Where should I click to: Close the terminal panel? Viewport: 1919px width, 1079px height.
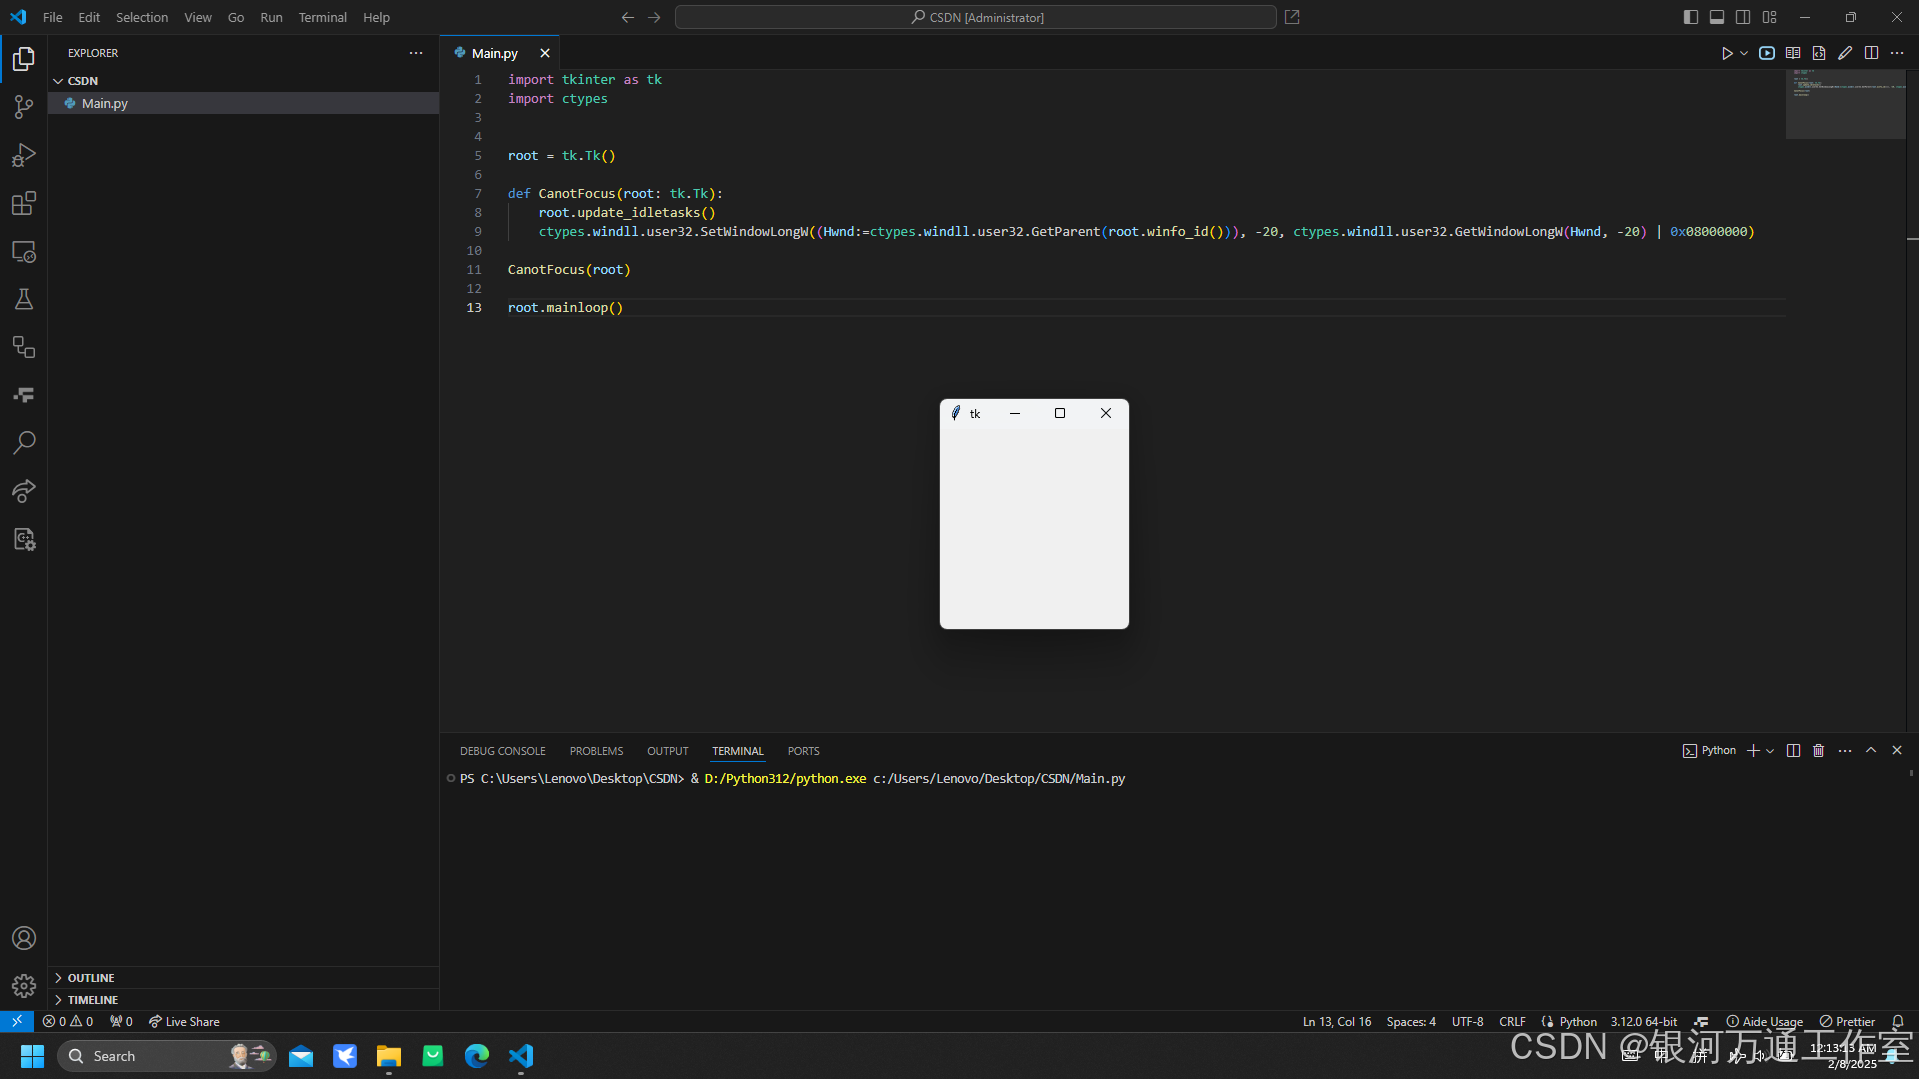pos(1897,751)
